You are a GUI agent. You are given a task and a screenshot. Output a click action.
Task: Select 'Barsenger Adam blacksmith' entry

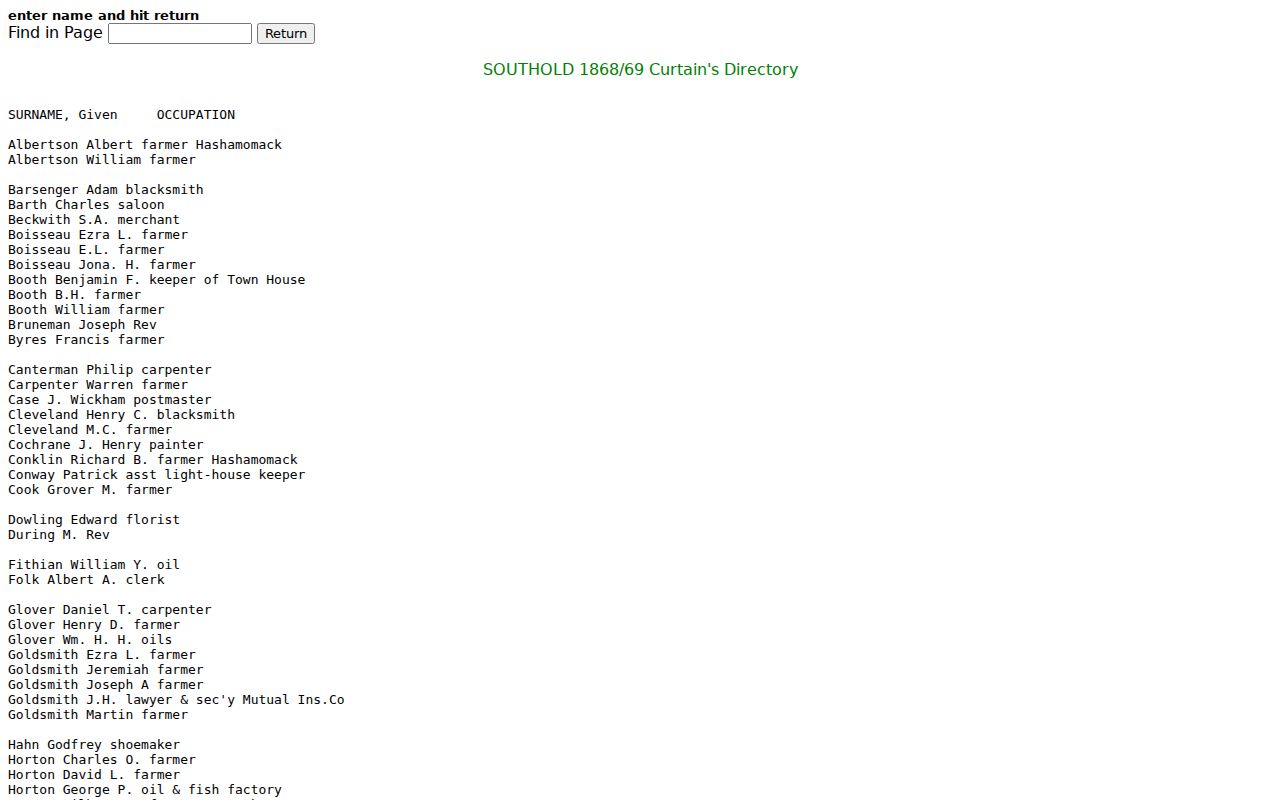coord(106,190)
